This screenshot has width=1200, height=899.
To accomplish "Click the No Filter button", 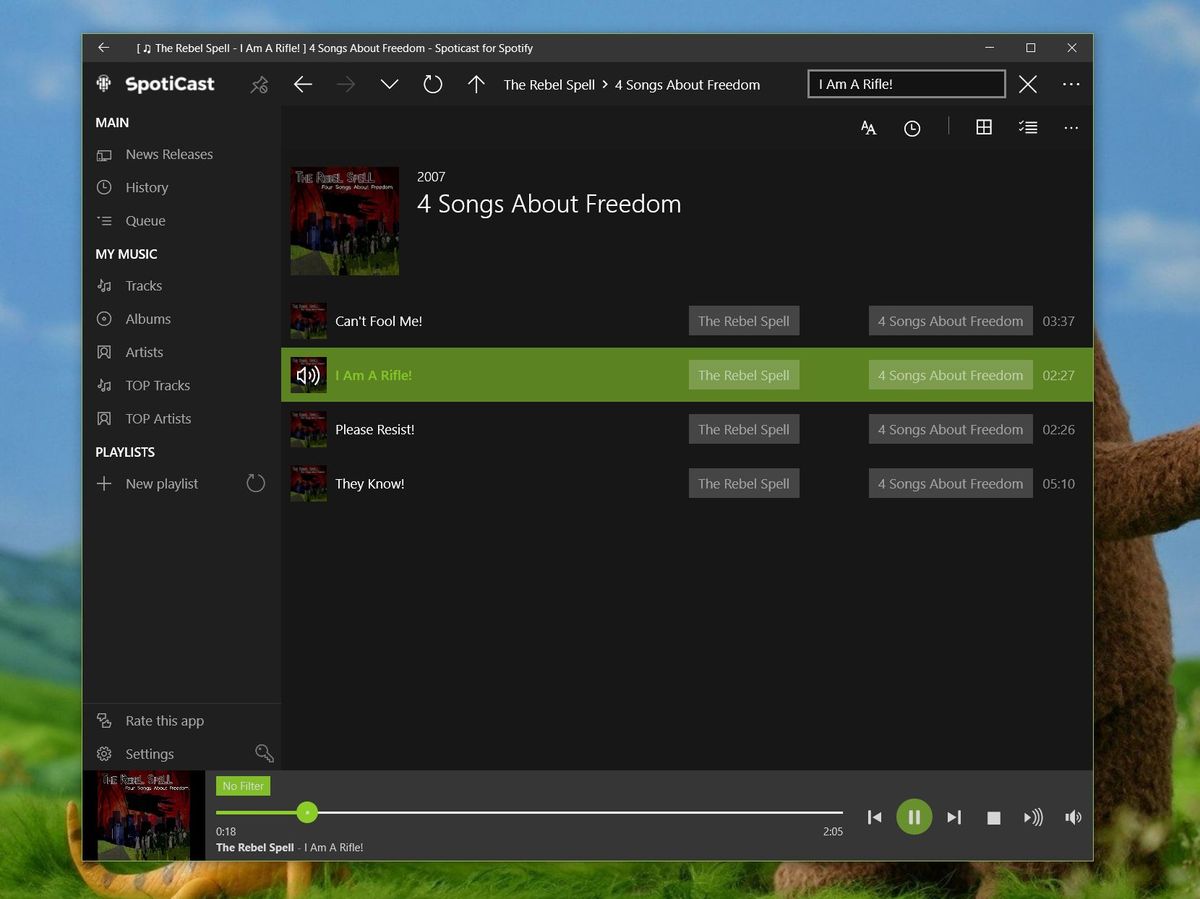I will click(243, 786).
